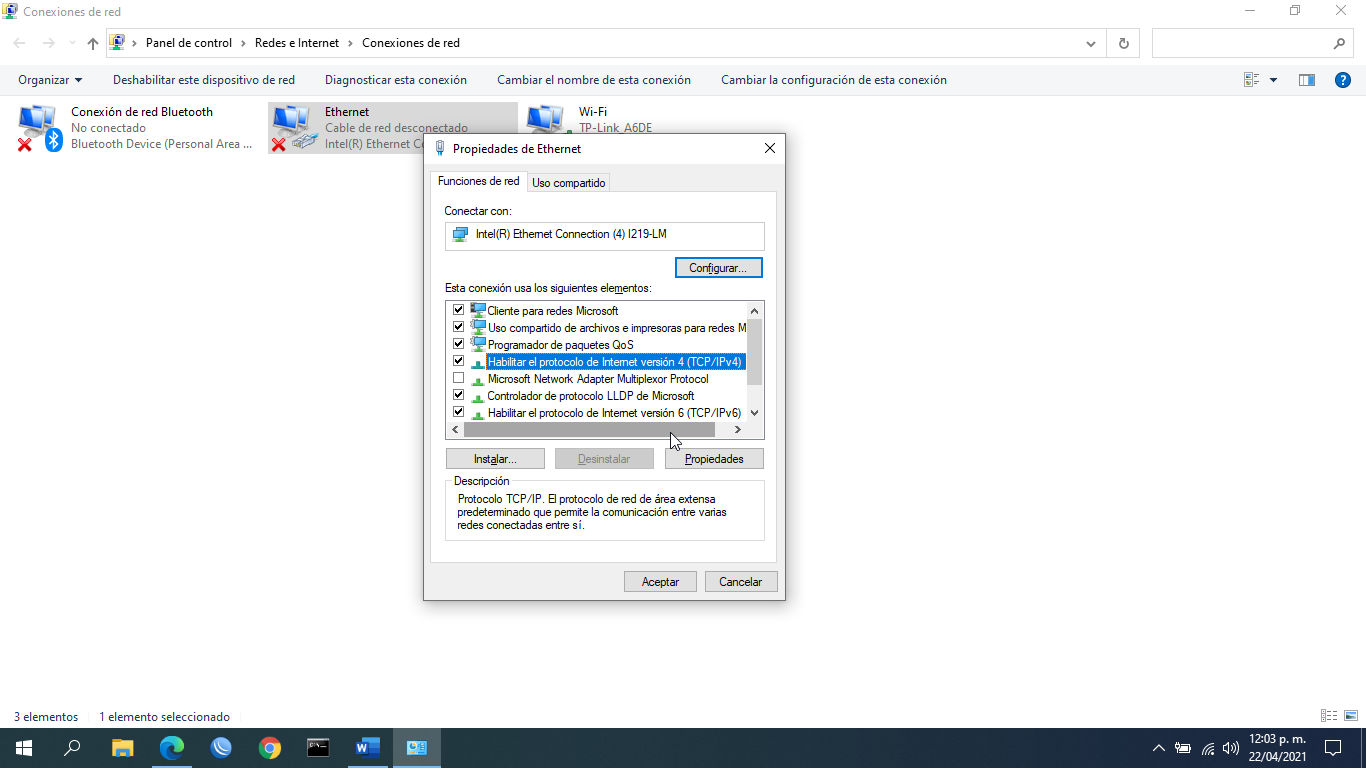Viewport: 1366px width, 768px height.
Task: Open Google Chrome from the taskbar
Action: [x=270, y=747]
